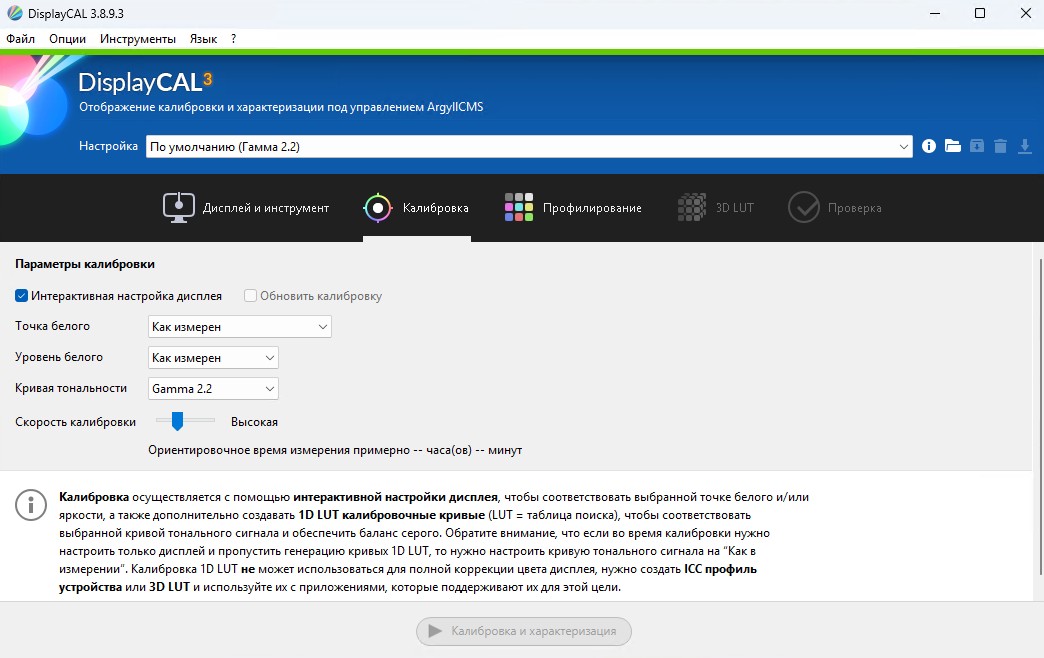Click the Ориентировочное время измерения text
Viewport: 1044px width, 658px height.
[335, 450]
